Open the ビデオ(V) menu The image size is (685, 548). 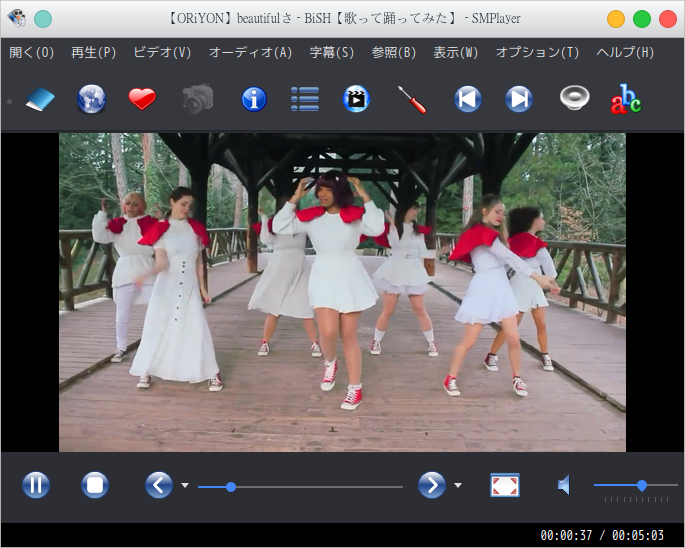(x=162, y=52)
